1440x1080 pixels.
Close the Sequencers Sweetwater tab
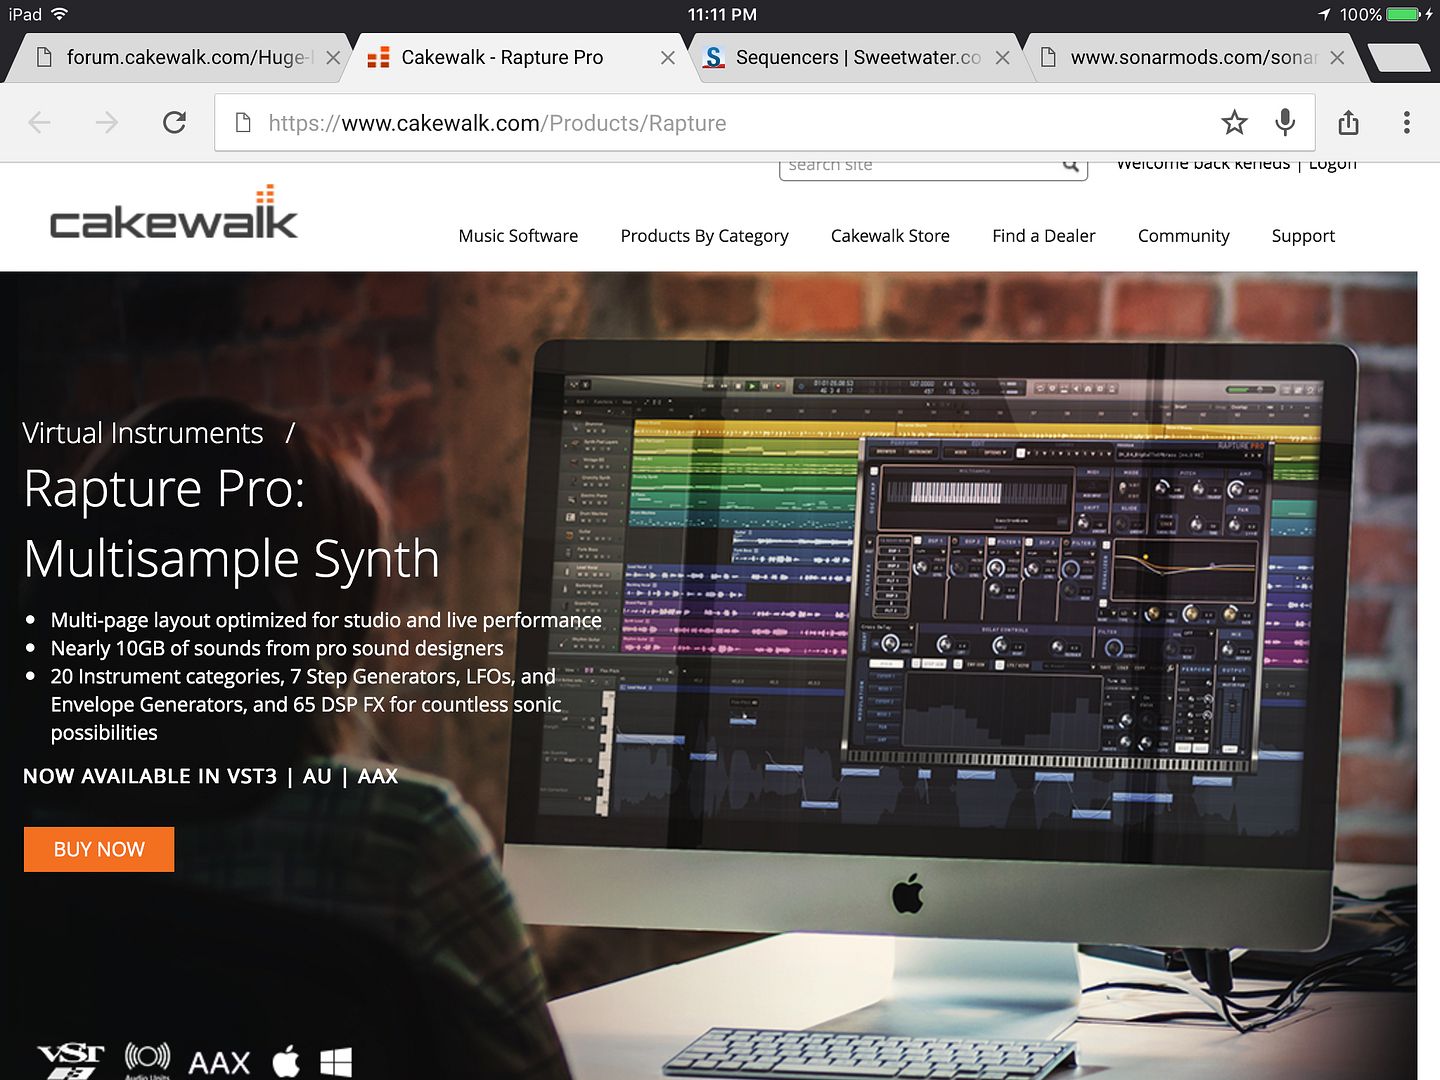point(1002,58)
